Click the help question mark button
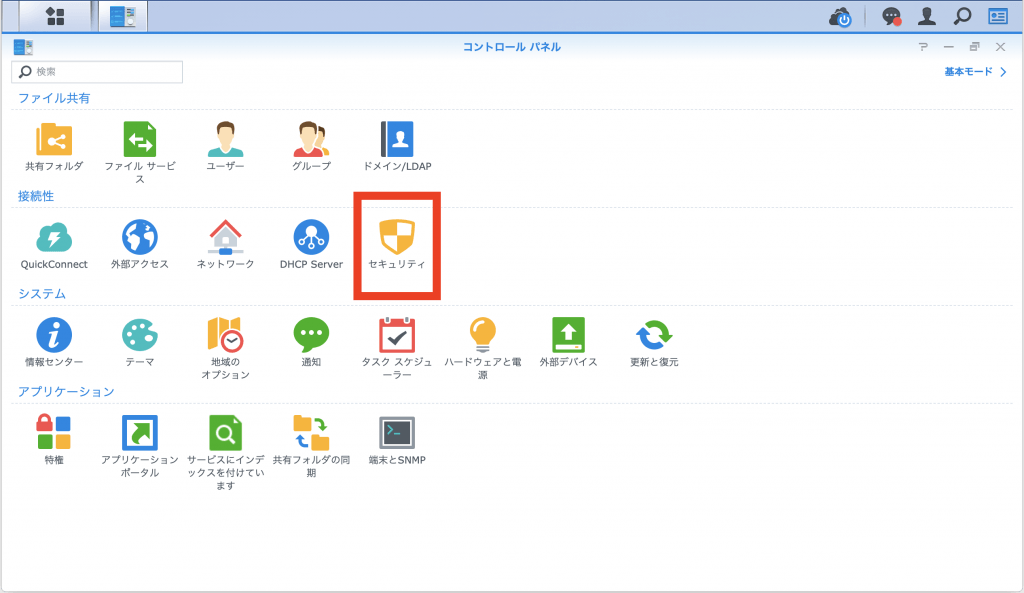The width and height of the screenshot is (1024, 593). coord(923,47)
